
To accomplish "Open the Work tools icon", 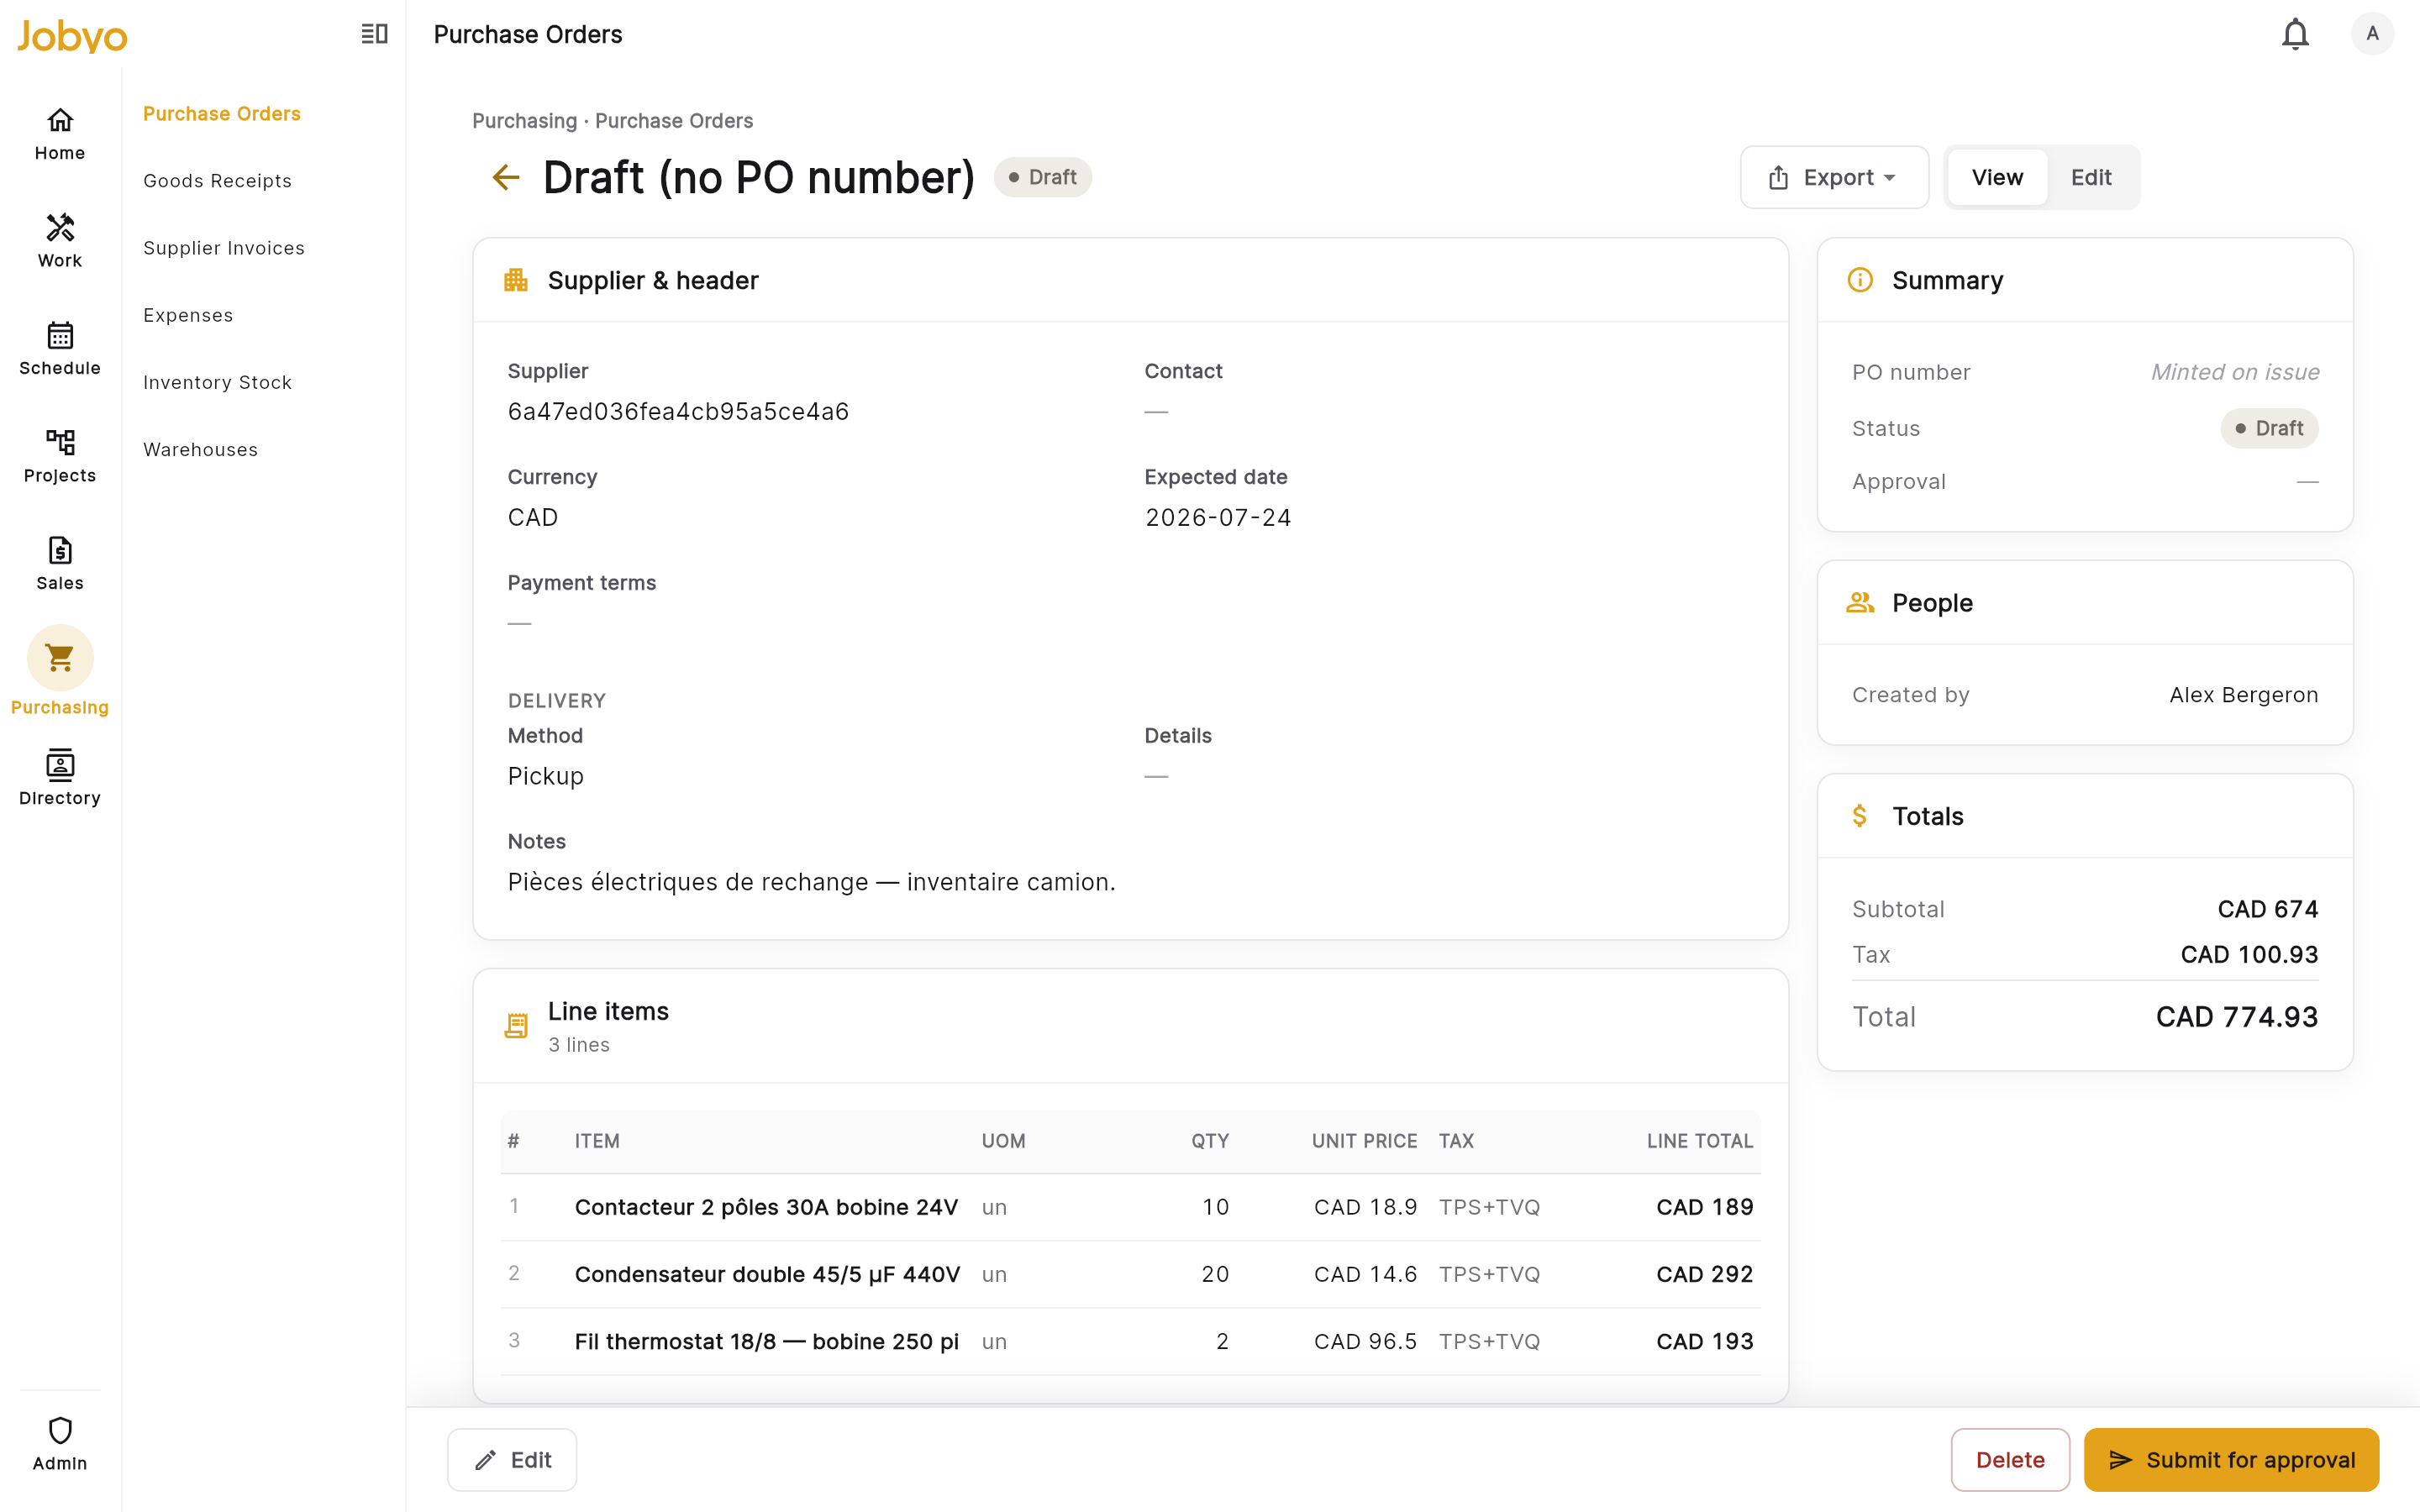I will click(x=60, y=227).
